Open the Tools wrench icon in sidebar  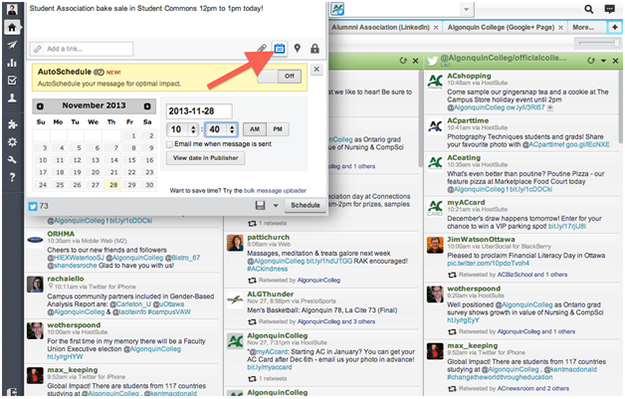(12, 159)
